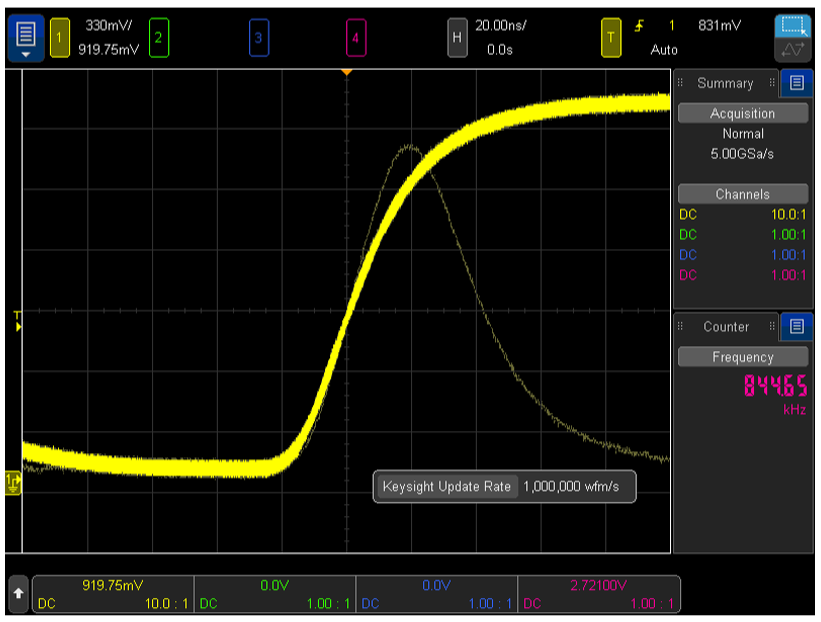Viewport: 821px width, 622px height.
Task: Click the yellow DC 10.0:1 summary row
Action: click(742, 215)
